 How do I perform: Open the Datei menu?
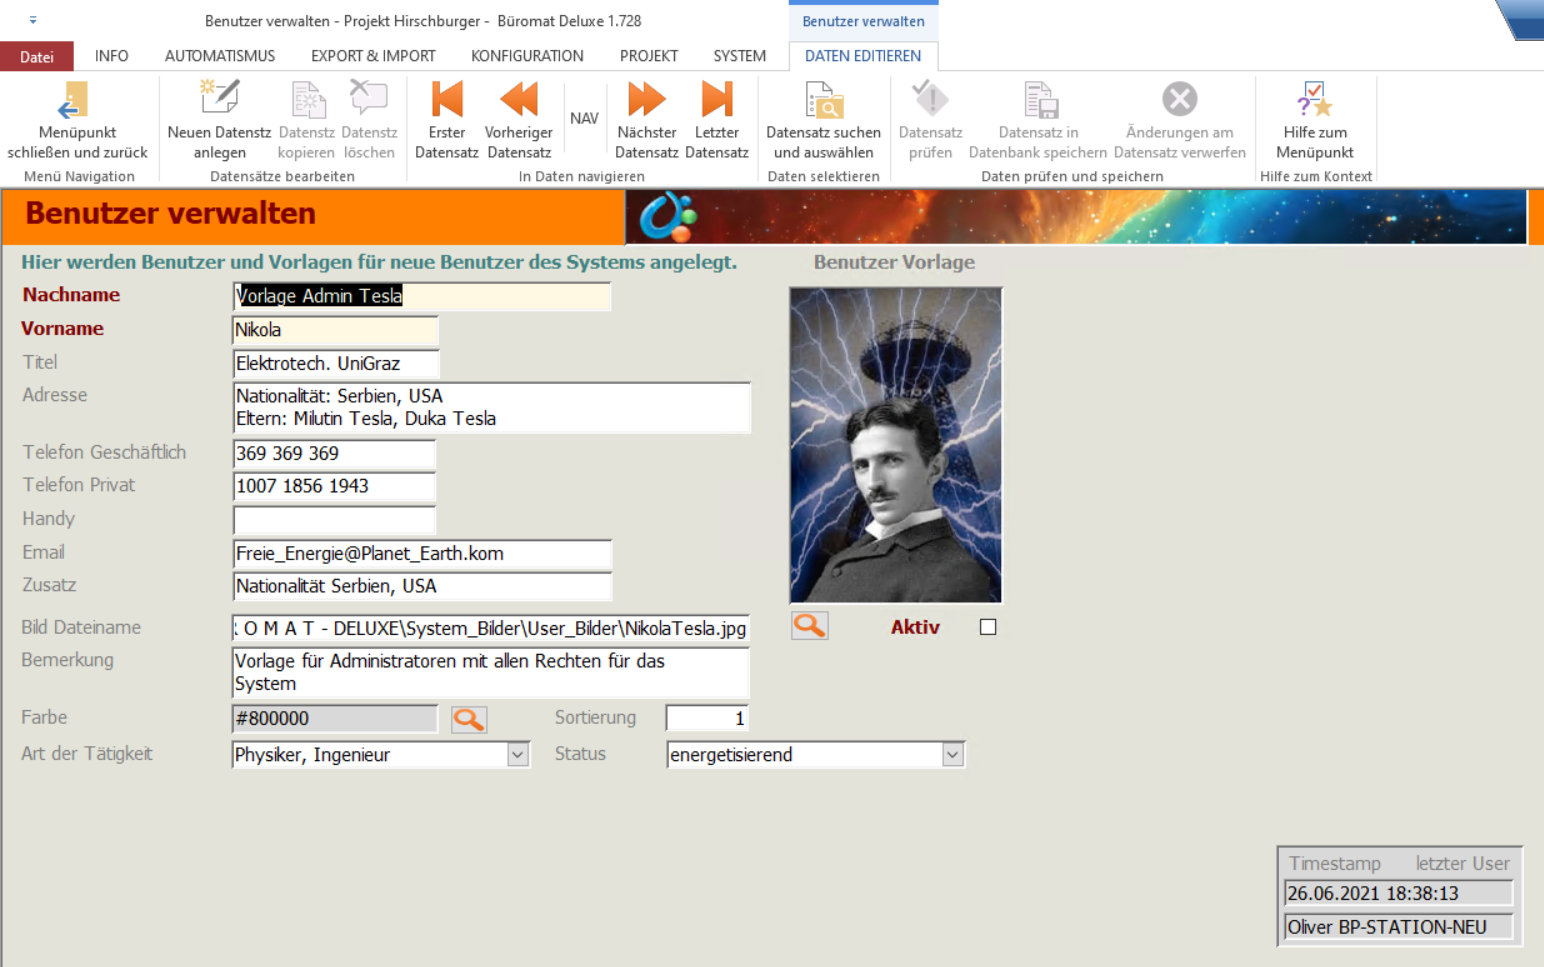click(x=37, y=57)
